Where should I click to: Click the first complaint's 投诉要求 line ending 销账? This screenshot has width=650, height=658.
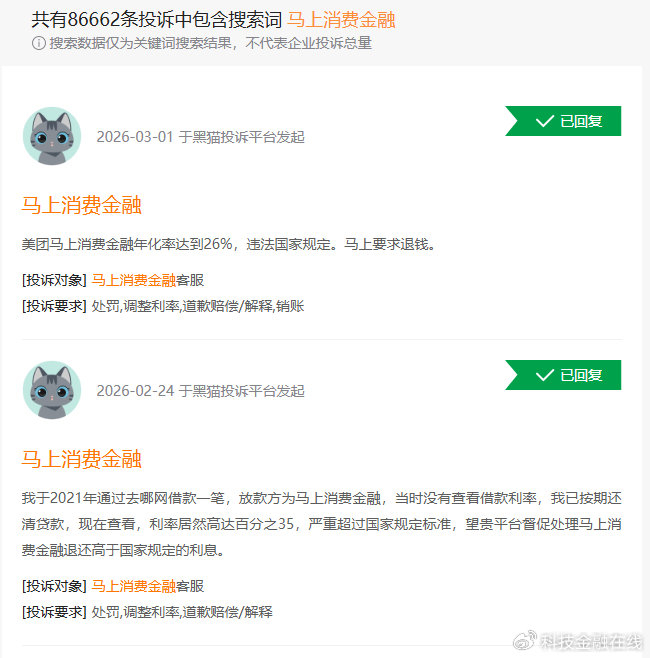click(x=163, y=306)
